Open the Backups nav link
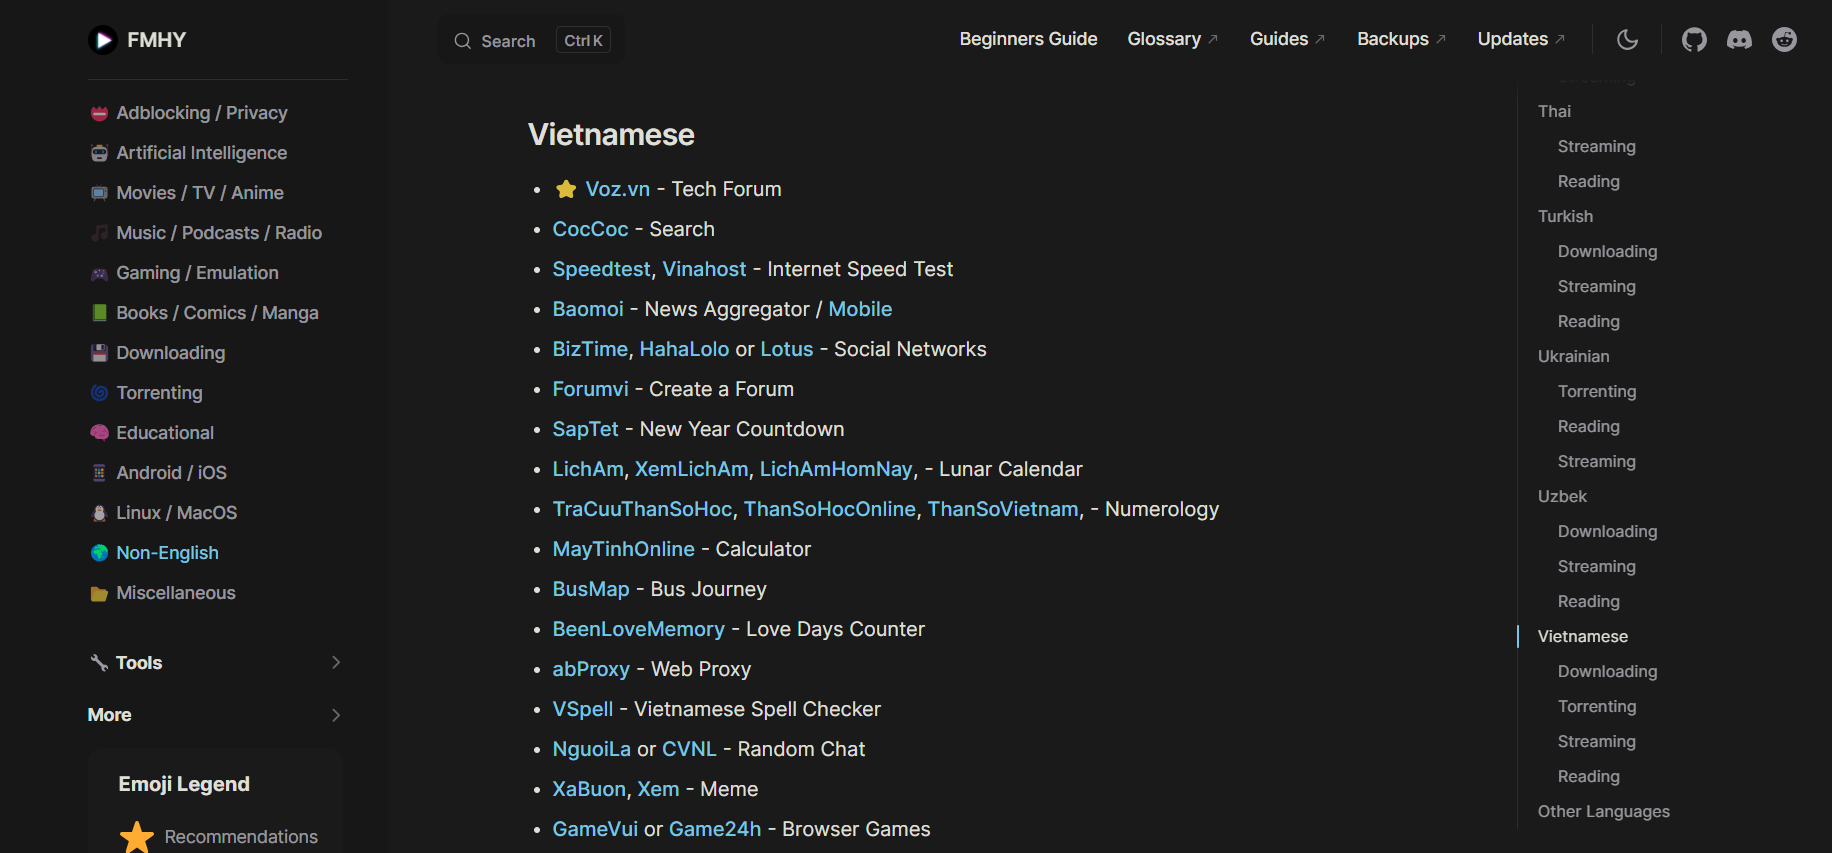The width and height of the screenshot is (1832, 853). (1401, 39)
